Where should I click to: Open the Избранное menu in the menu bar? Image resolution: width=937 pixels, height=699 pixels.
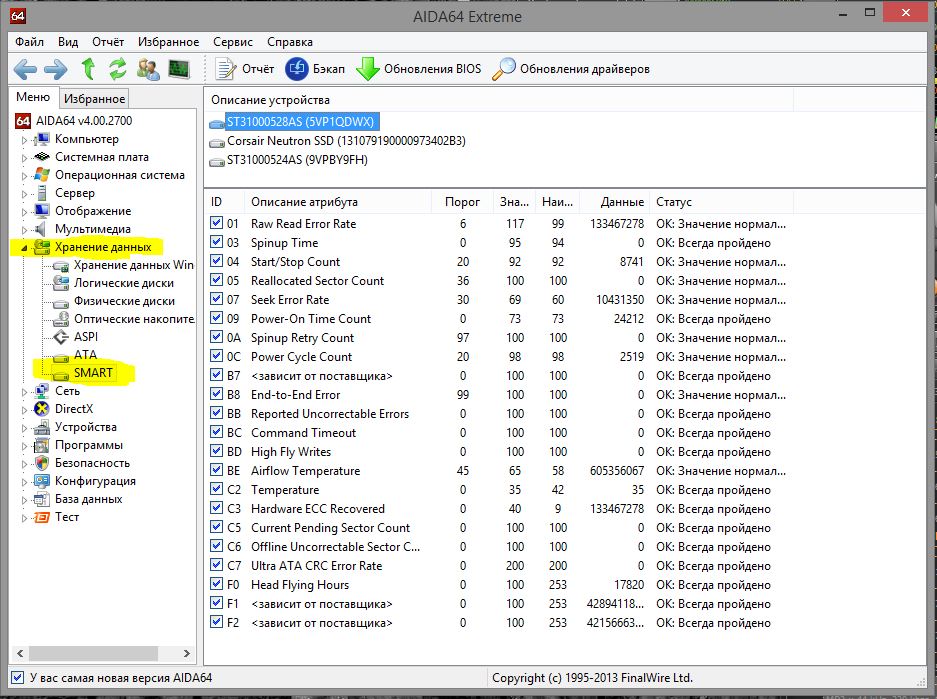[169, 42]
